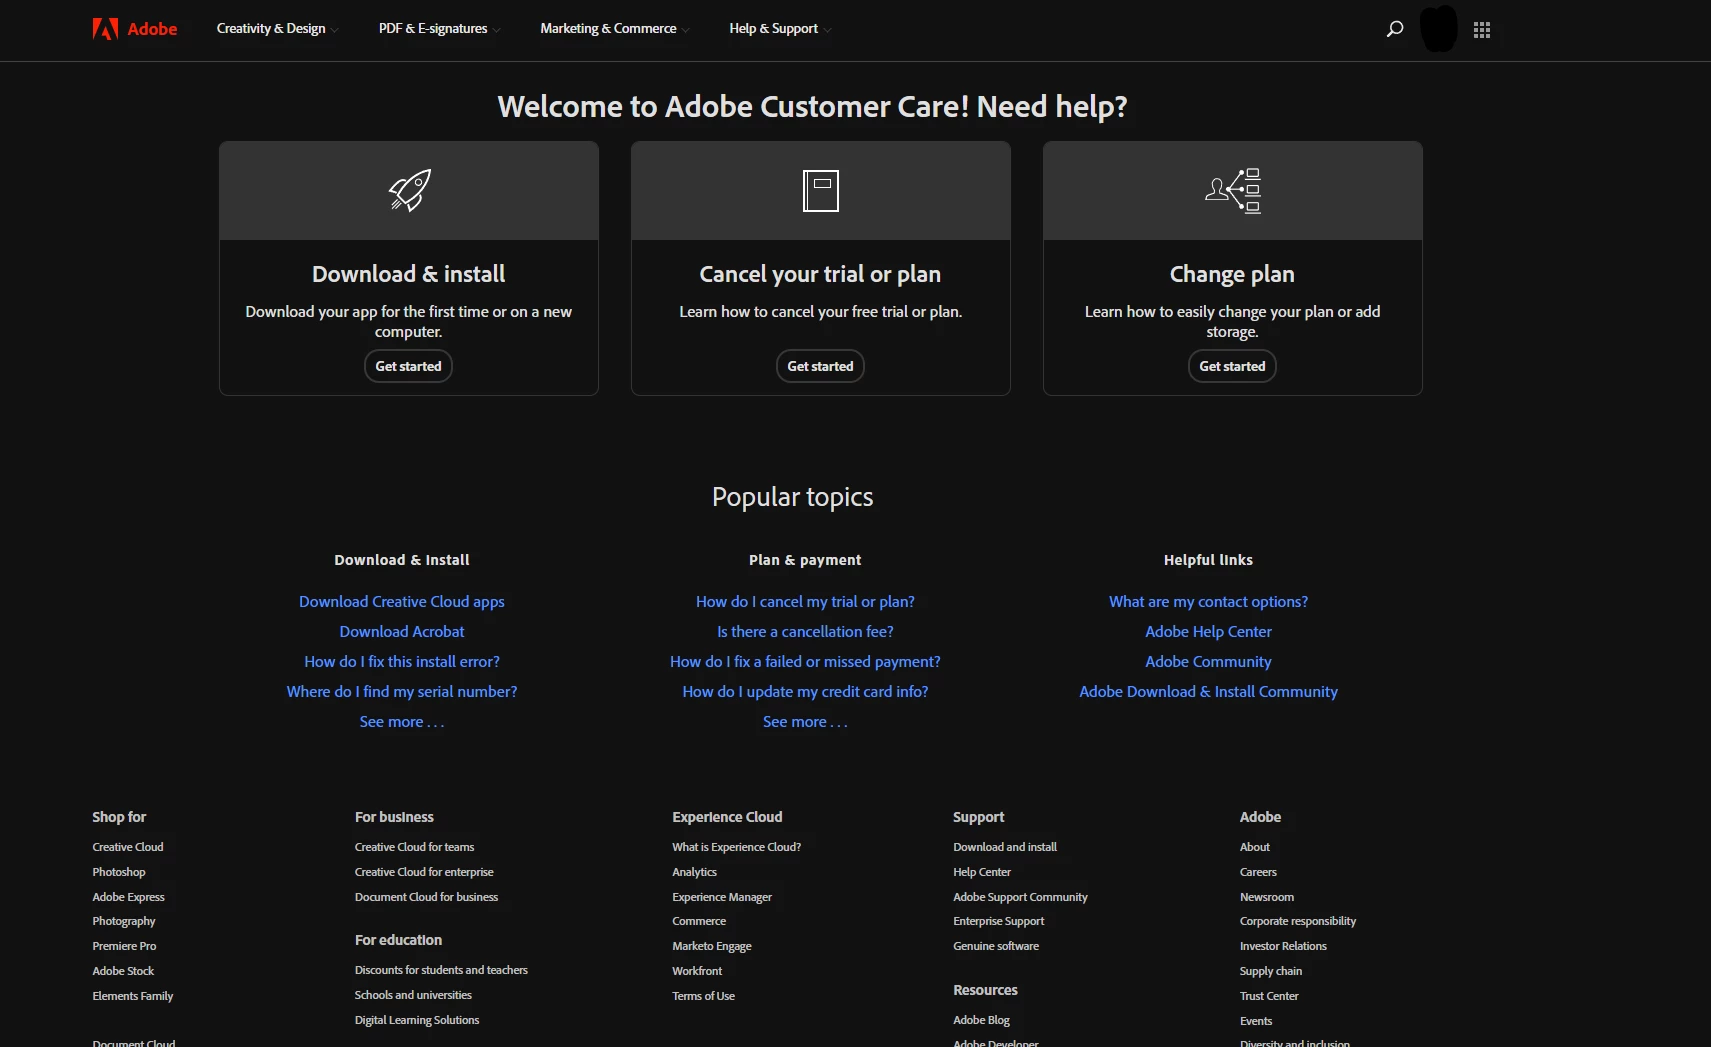Open What are my contact options link
The height and width of the screenshot is (1047, 1711).
[x=1208, y=601]
